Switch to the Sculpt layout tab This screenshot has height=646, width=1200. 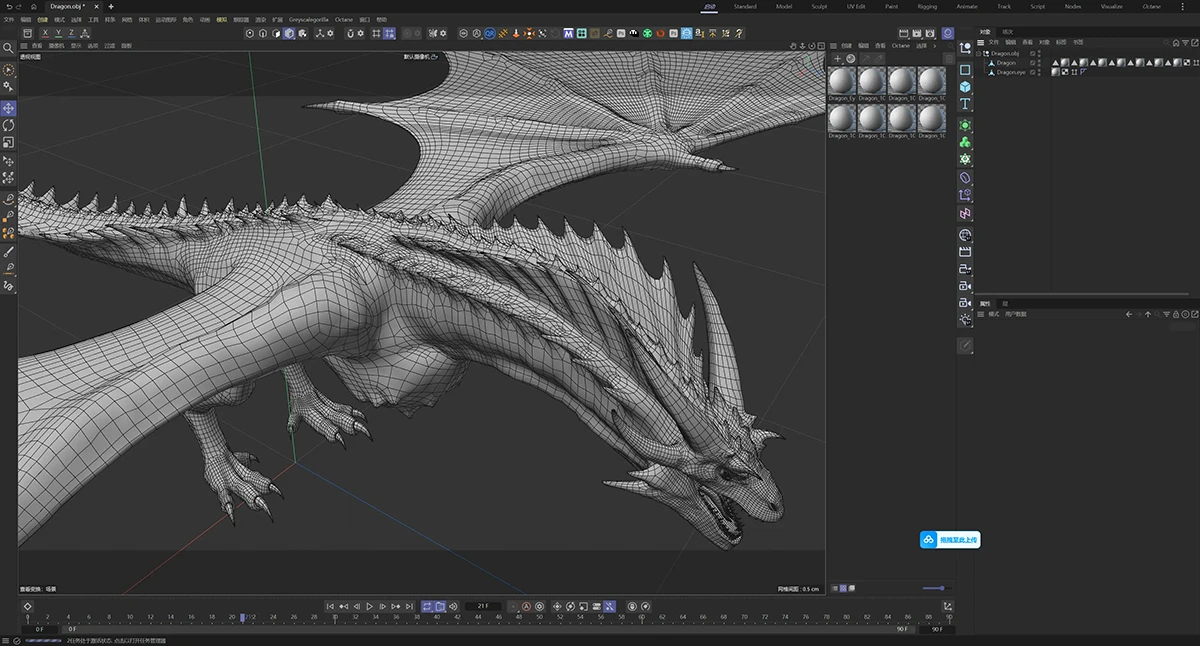click(819, 6)
